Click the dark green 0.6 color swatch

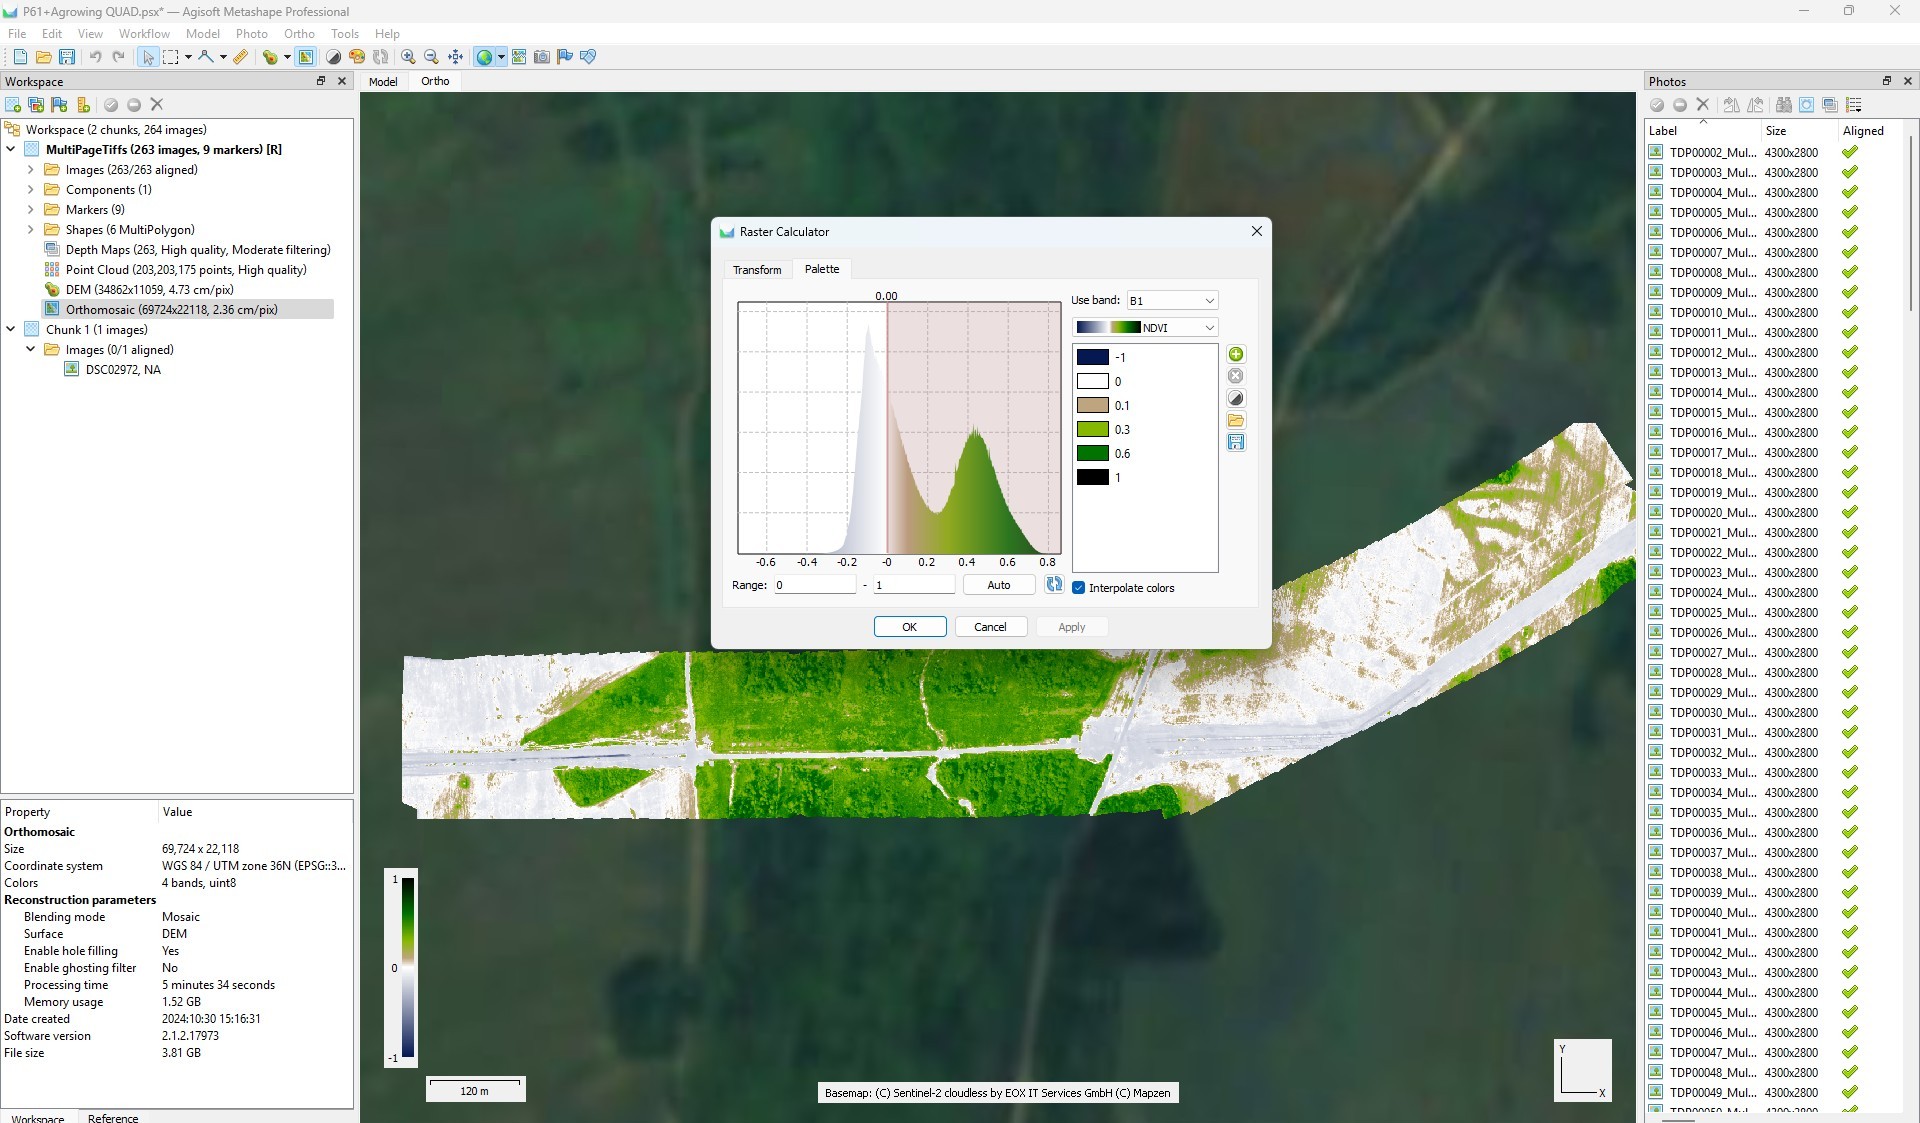point(1092,453)
